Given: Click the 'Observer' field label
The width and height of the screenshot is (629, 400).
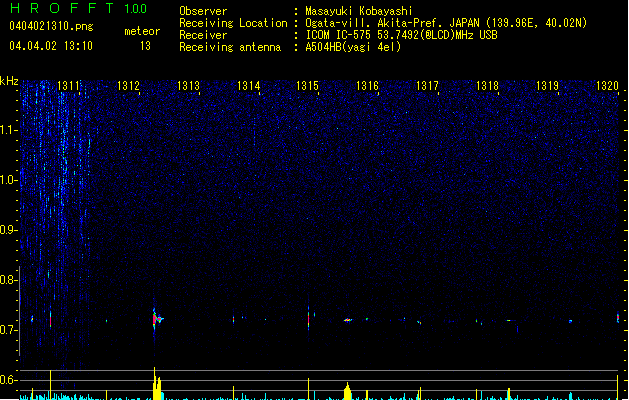Looking at the screenshot, I should pyautogui.click(x=203, y=11).
